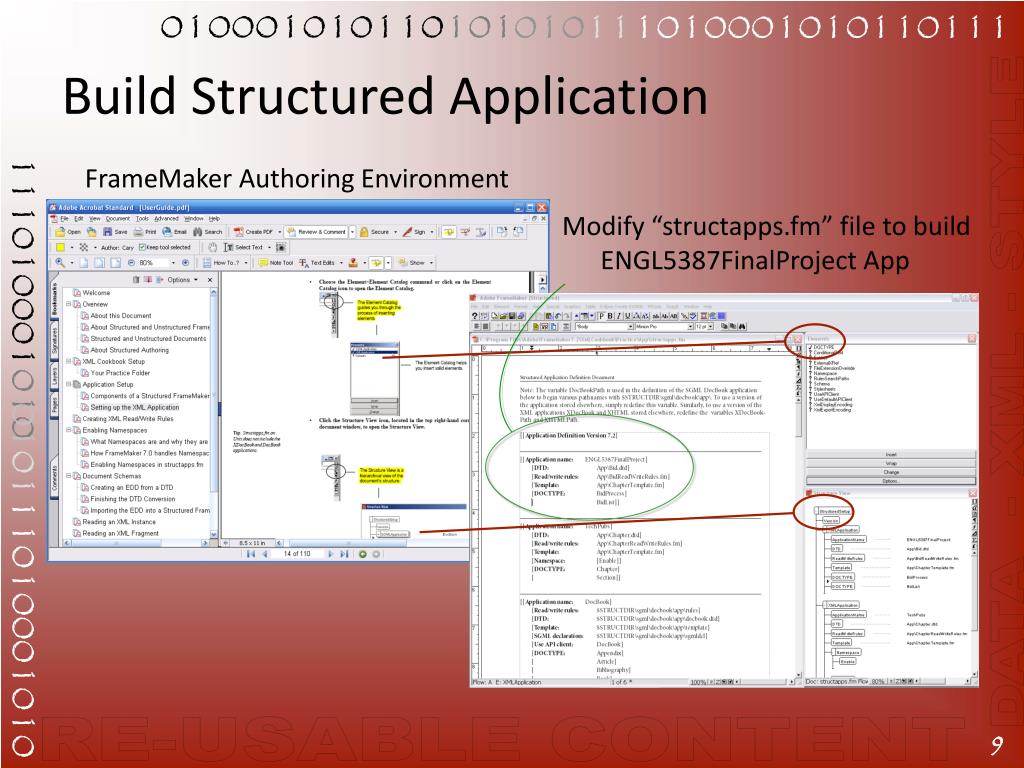Click the Open folder icon in Acrobat toolbar
This screenshot has height=768, width=1024.
(x=60, y=232)
